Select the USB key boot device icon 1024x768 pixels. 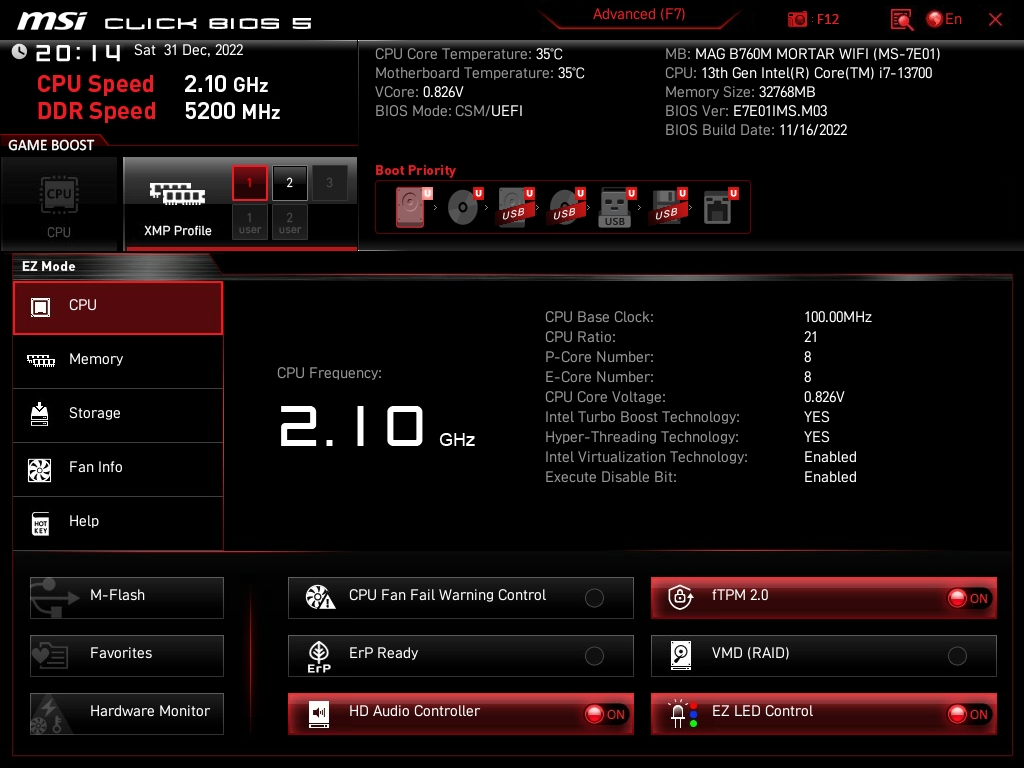click(x=616, y=207)
